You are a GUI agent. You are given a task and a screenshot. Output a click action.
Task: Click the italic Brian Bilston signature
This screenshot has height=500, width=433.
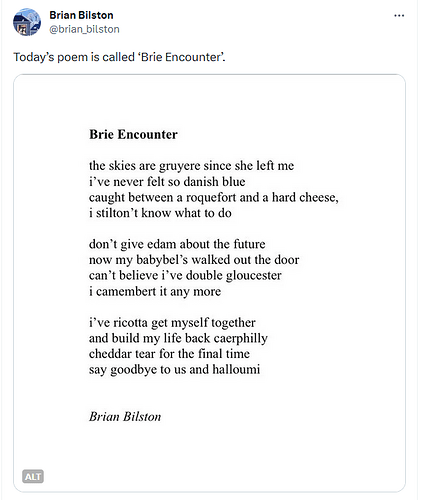pos(125,417)
